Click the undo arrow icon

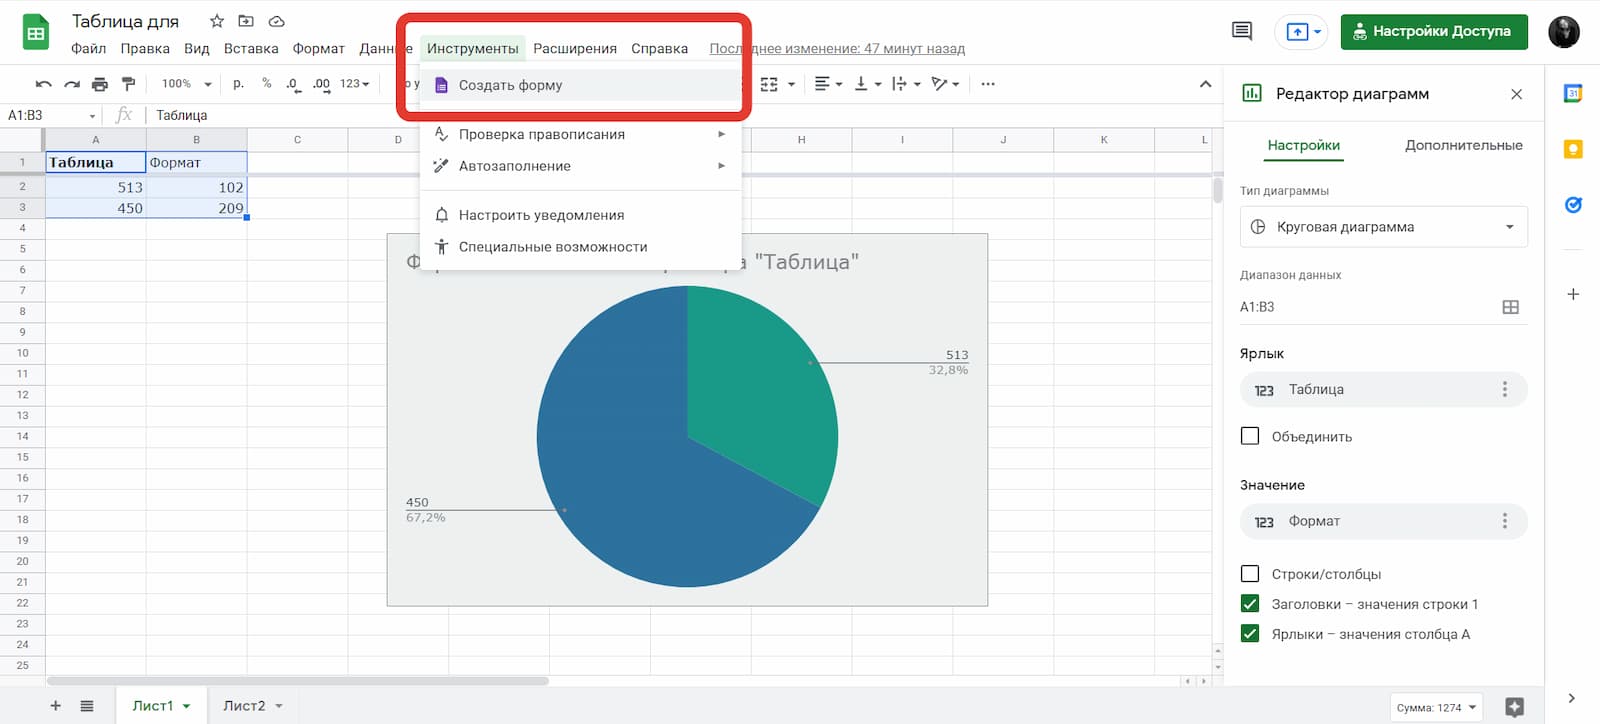pos(43,84)
